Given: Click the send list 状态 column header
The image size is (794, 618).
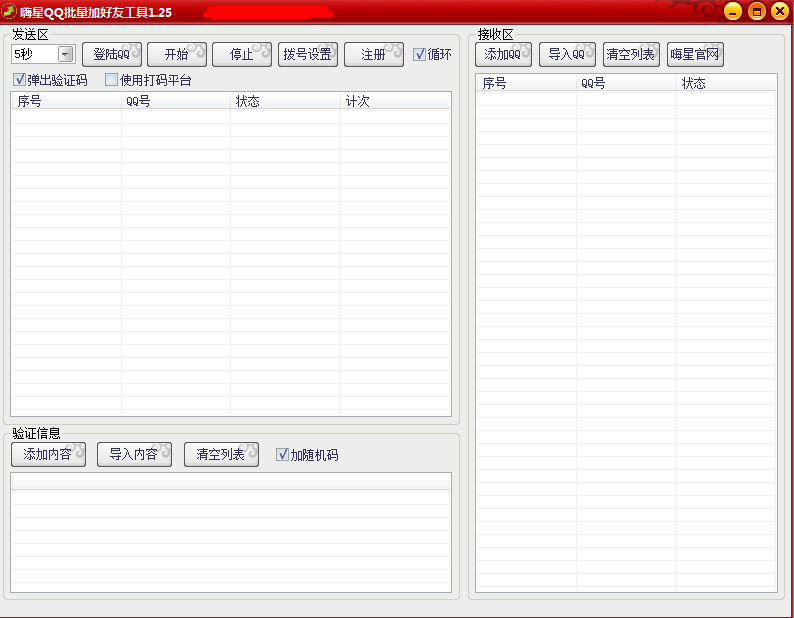Looking at the screenshot, I should [x=286, y=101].
